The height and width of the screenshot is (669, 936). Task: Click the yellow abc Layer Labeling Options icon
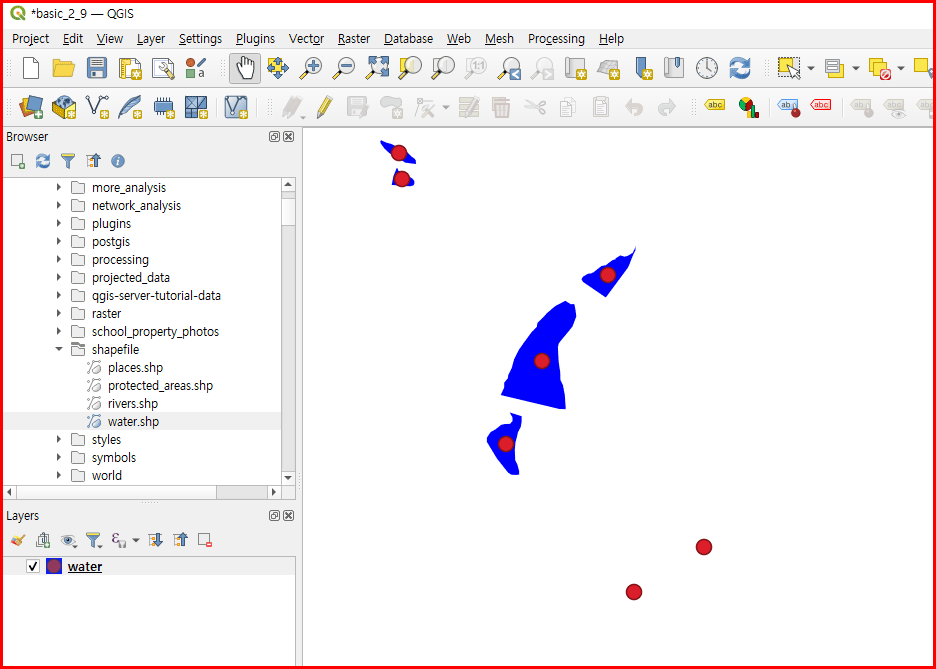click(715, 105)
